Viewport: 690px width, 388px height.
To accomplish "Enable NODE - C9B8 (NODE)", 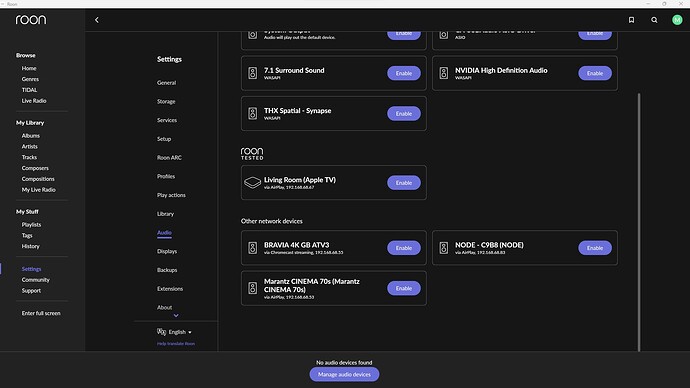I will pyautogui.click(x=595, y=248).
